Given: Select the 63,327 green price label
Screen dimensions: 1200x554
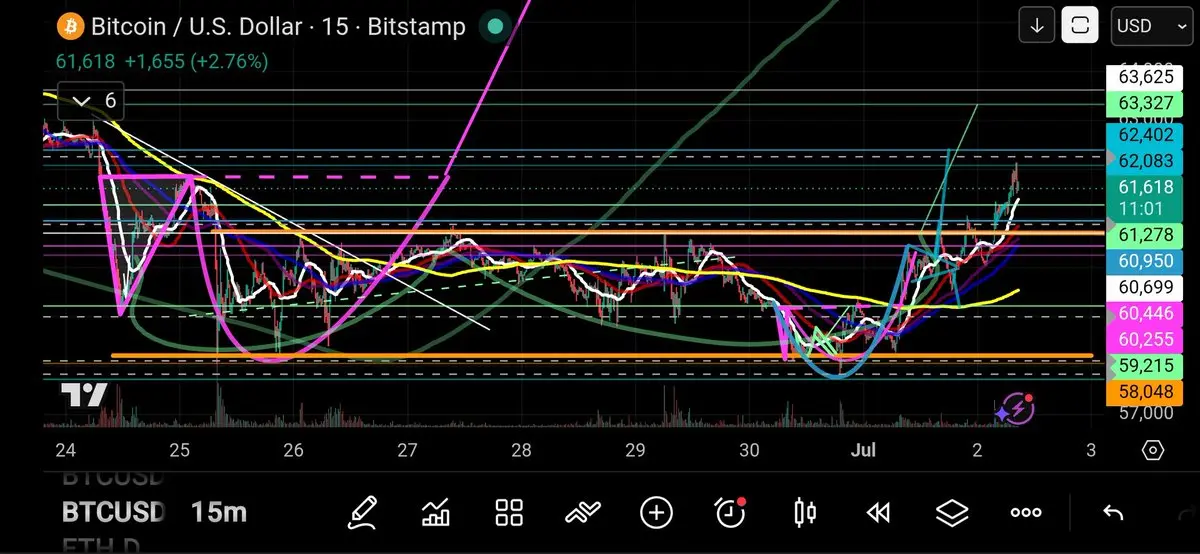Looking at the screenshot, I should pos(1146,104).
